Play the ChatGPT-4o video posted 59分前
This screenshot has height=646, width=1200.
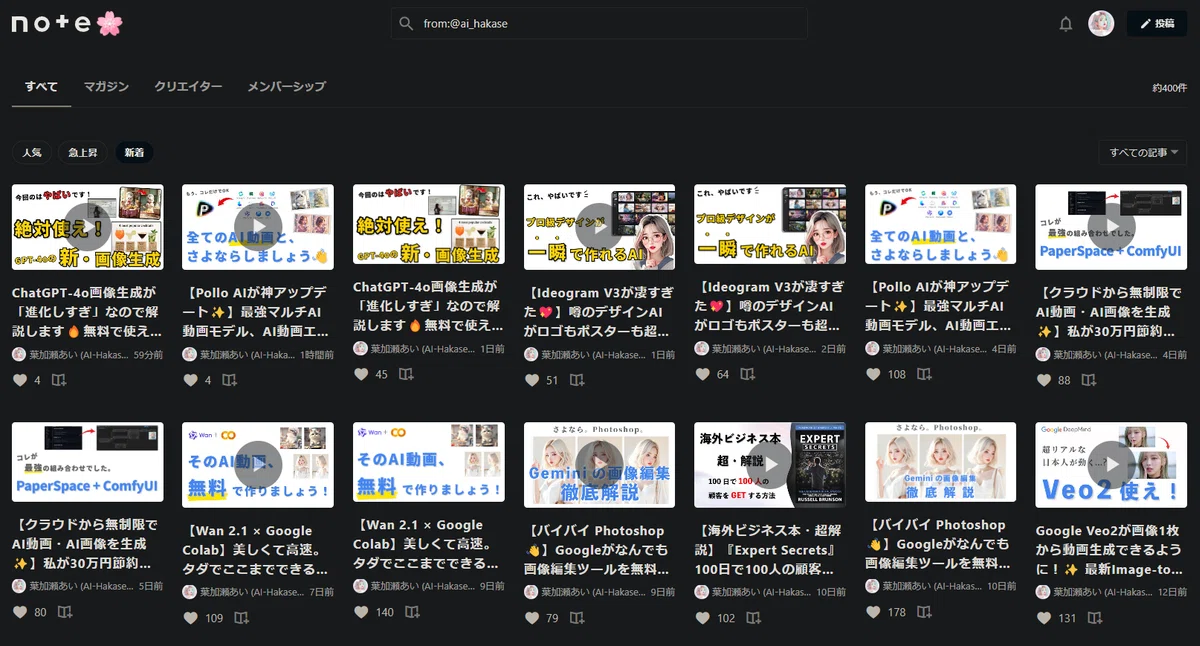[88, 226]
